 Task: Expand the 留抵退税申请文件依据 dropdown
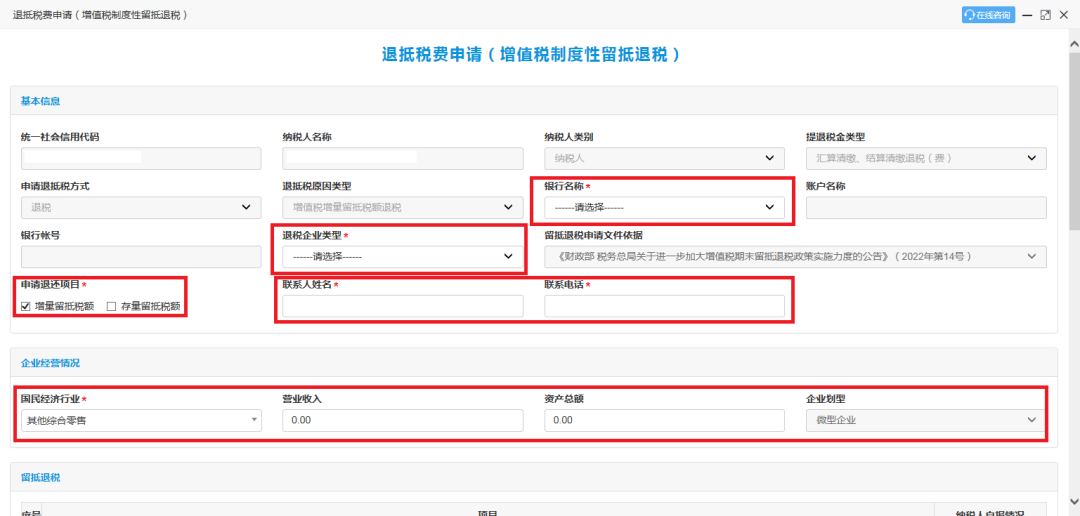[x=795, y=257]
